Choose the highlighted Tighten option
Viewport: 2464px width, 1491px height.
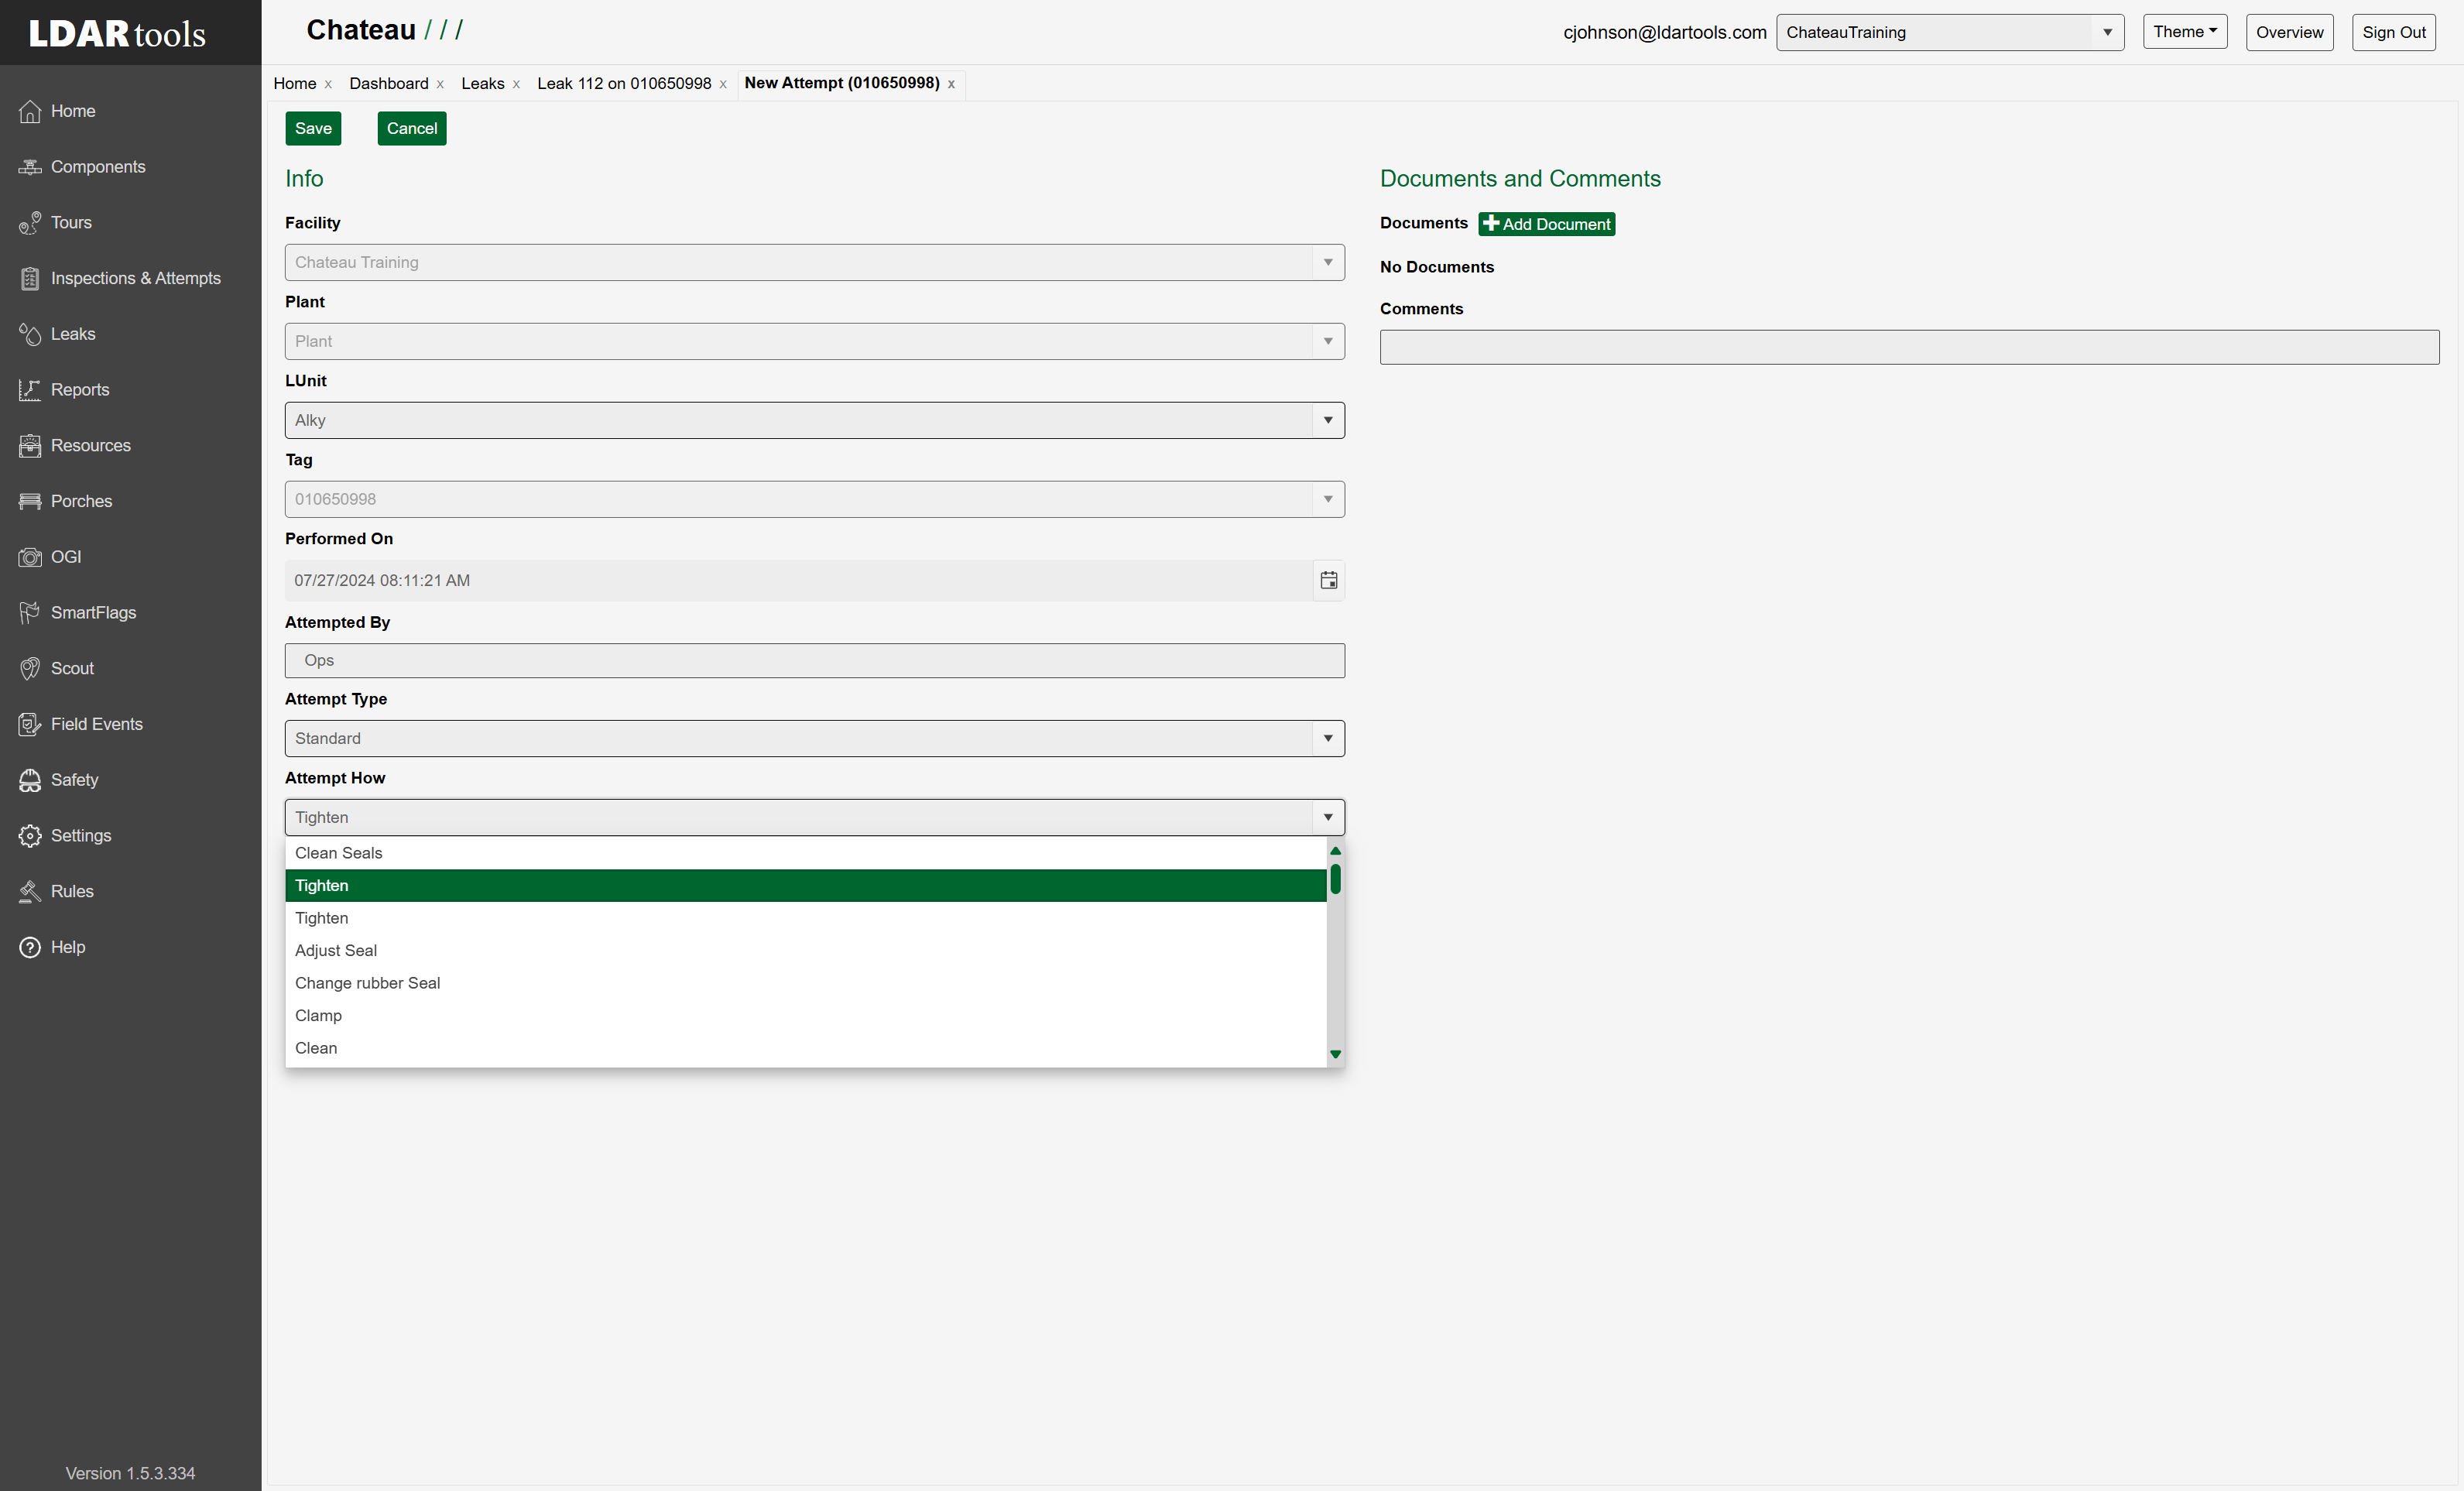tap(806, 885)
